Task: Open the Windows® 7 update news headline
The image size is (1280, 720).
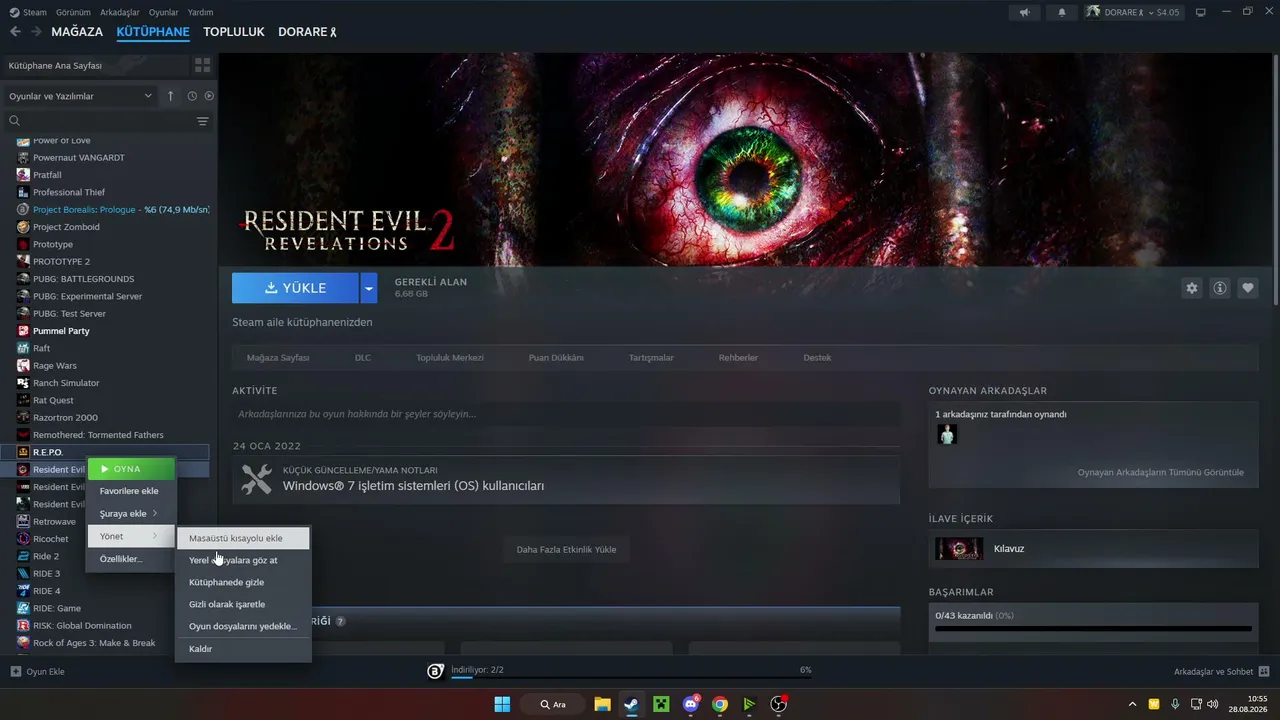Action: tap(413, 486)
